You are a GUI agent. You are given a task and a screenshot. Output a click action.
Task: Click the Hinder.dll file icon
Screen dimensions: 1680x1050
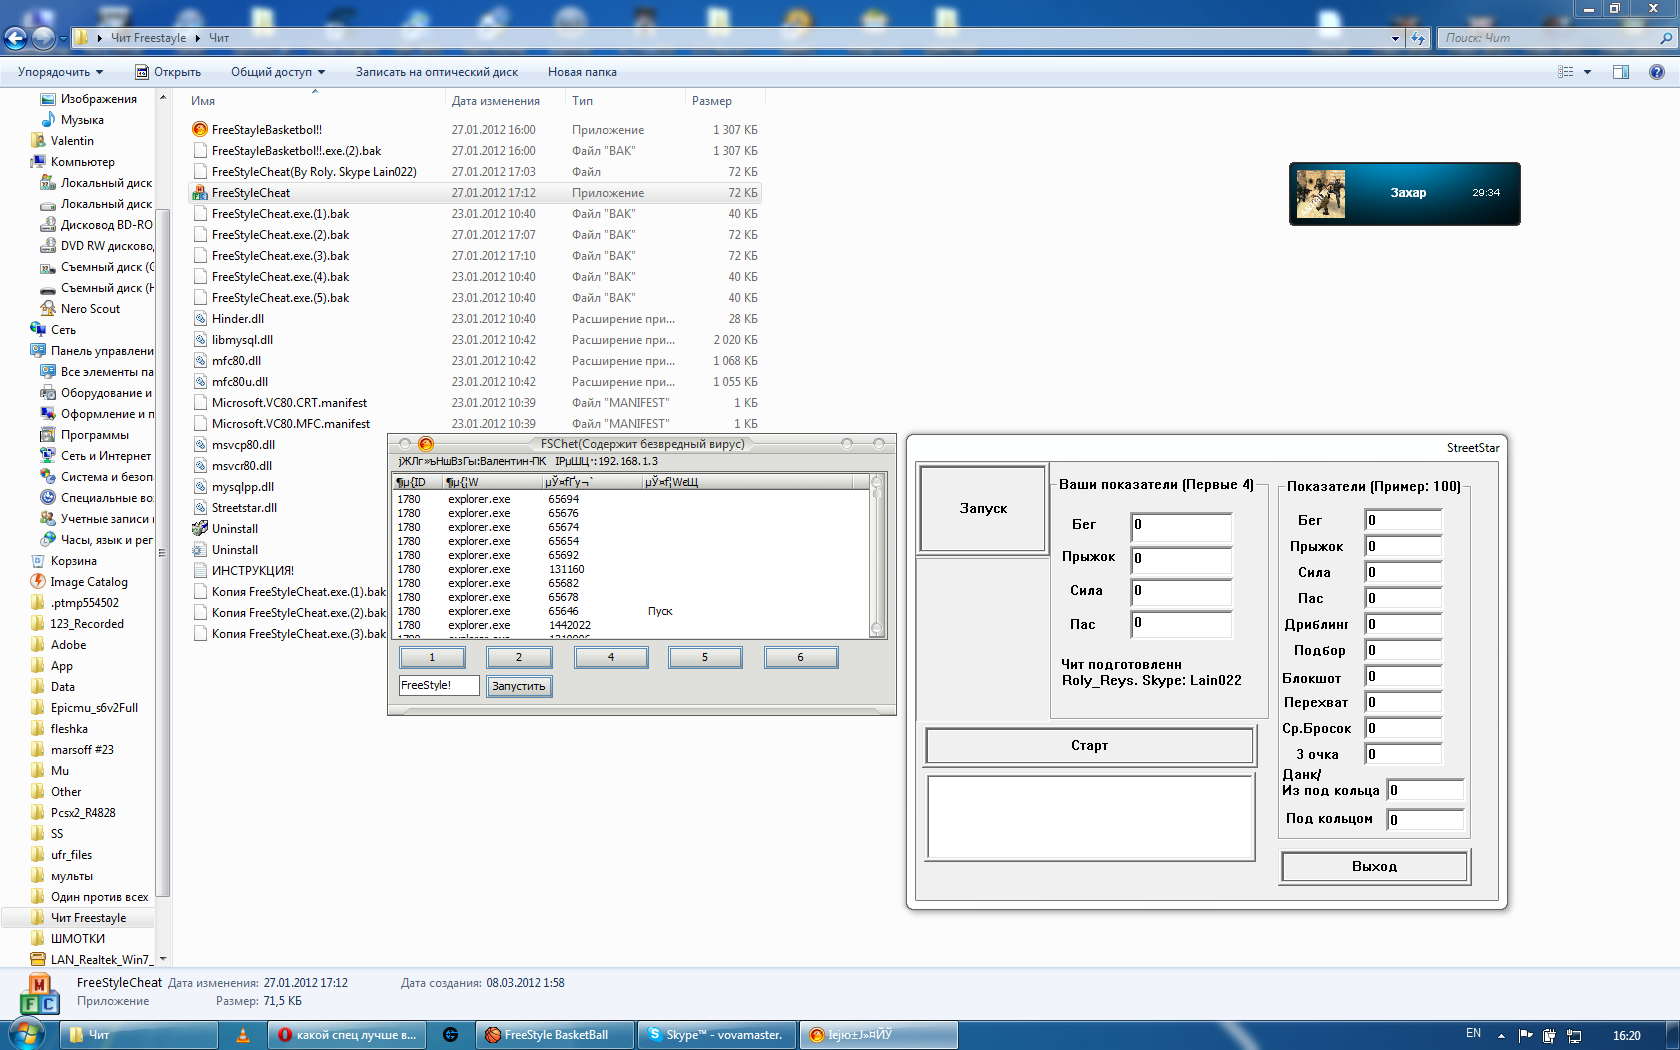click(x=200, y=319)
